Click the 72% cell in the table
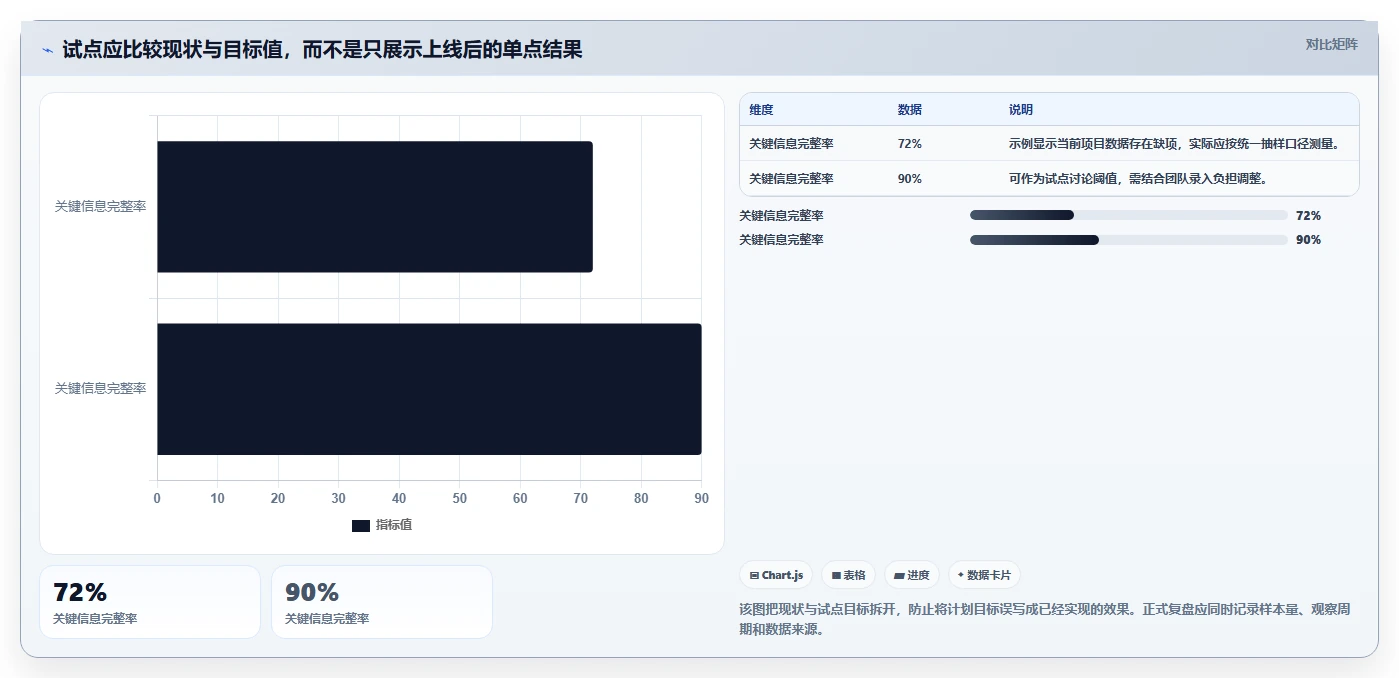1399x678 pixels. click(910, 144)
